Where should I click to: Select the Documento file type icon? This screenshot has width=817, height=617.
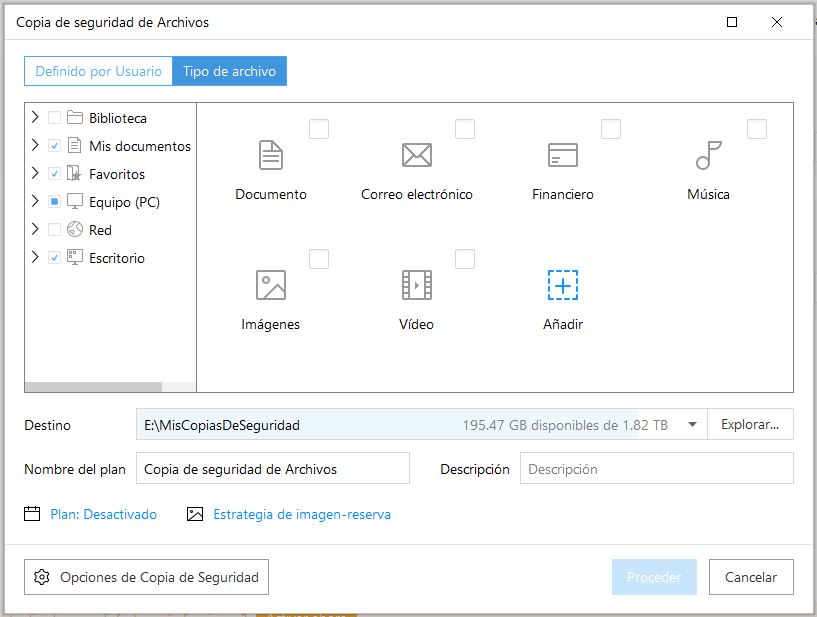click(271, 156)
